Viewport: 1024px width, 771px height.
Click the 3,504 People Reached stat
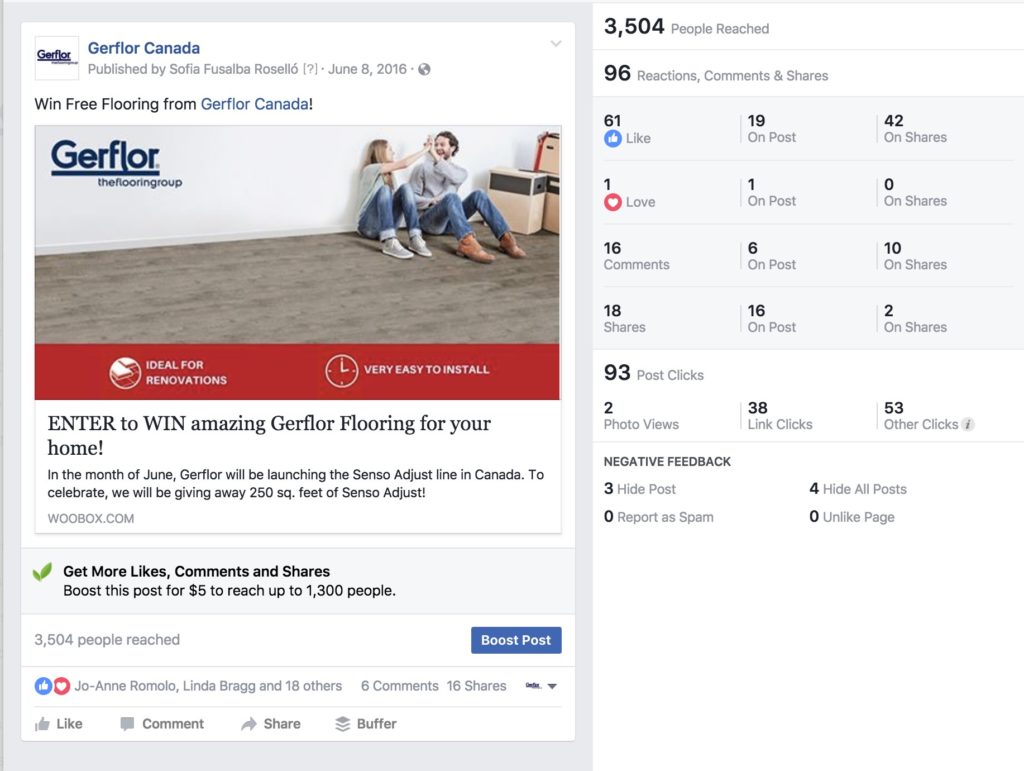pyautogui.click(x=686, y=27)
